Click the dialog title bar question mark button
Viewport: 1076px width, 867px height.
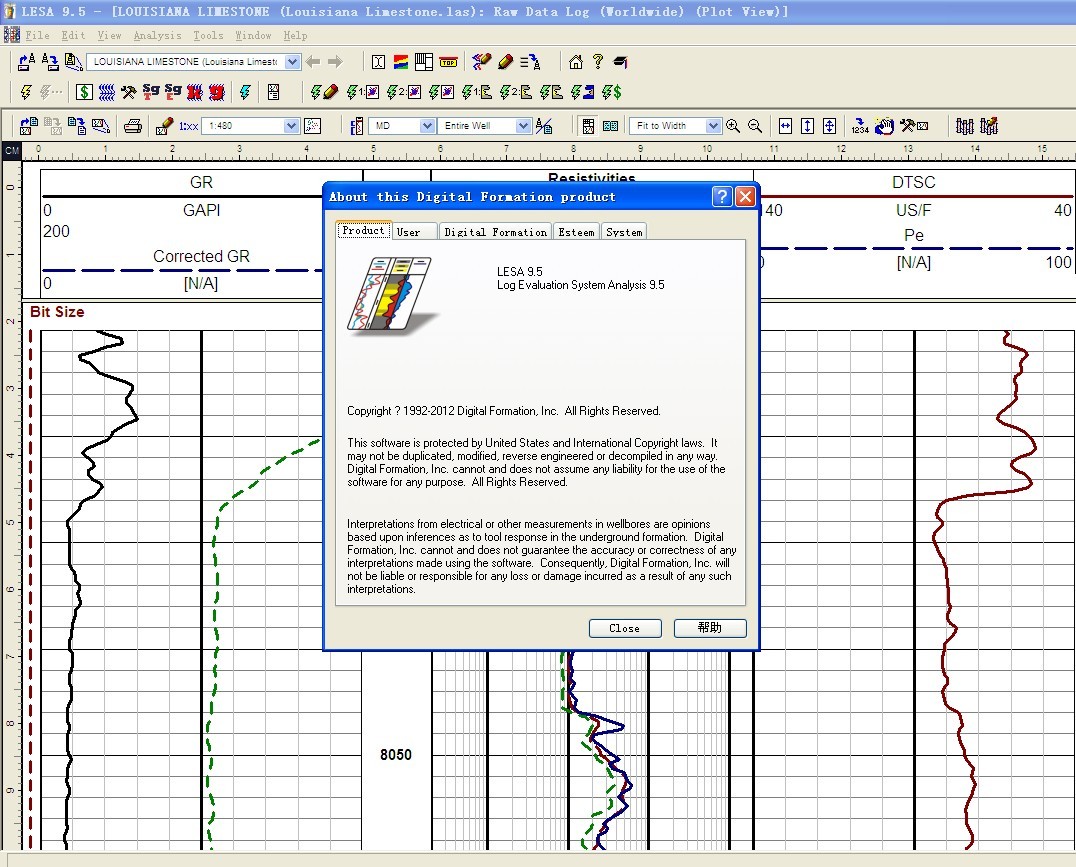(x=722, y=197)
